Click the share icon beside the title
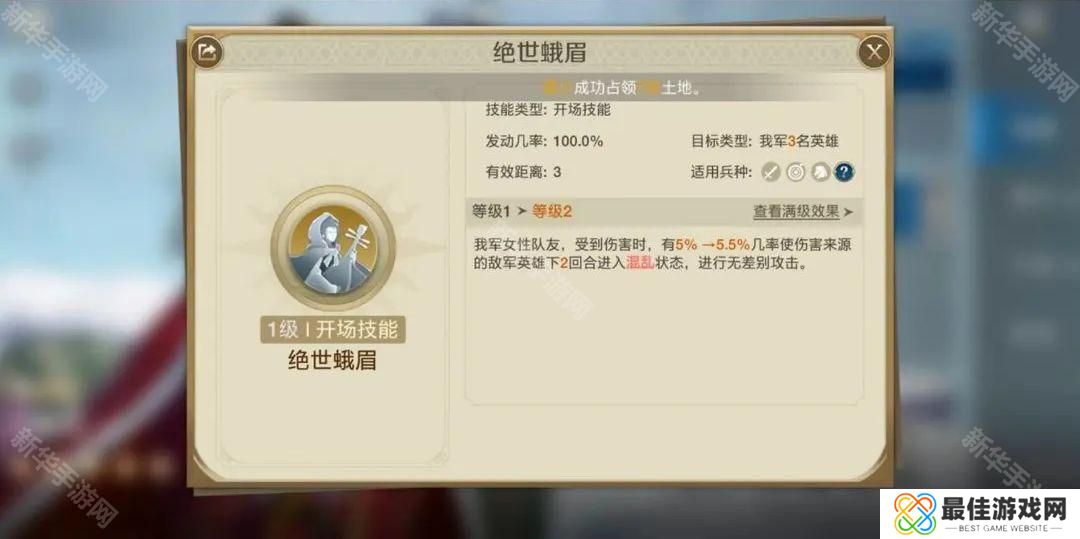 click(206, 52)
